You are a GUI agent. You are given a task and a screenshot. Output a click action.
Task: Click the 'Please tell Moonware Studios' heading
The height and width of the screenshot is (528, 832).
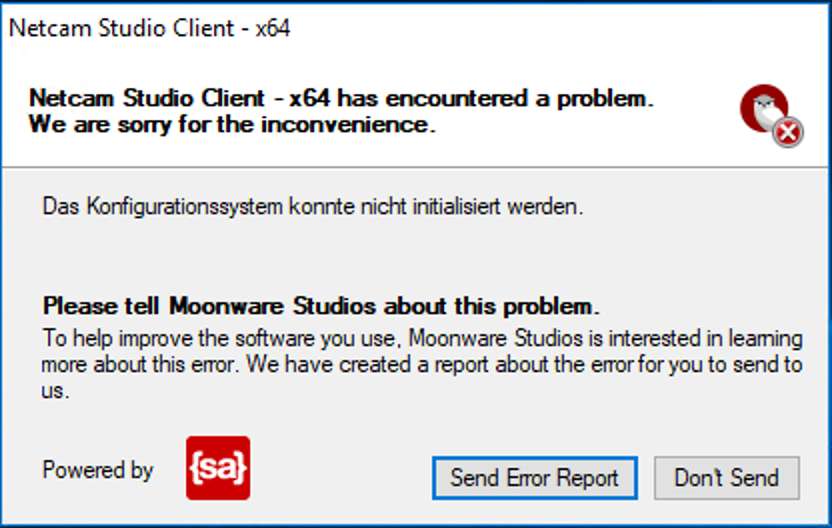pyautogui.click(x=320, y=306)
